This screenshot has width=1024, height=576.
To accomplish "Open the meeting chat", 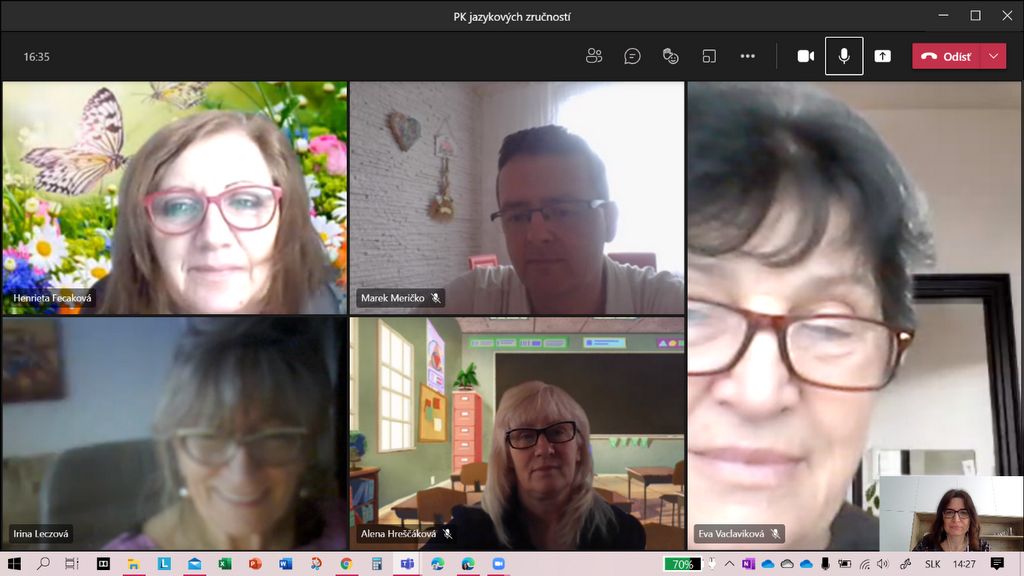I will (632, 56).
